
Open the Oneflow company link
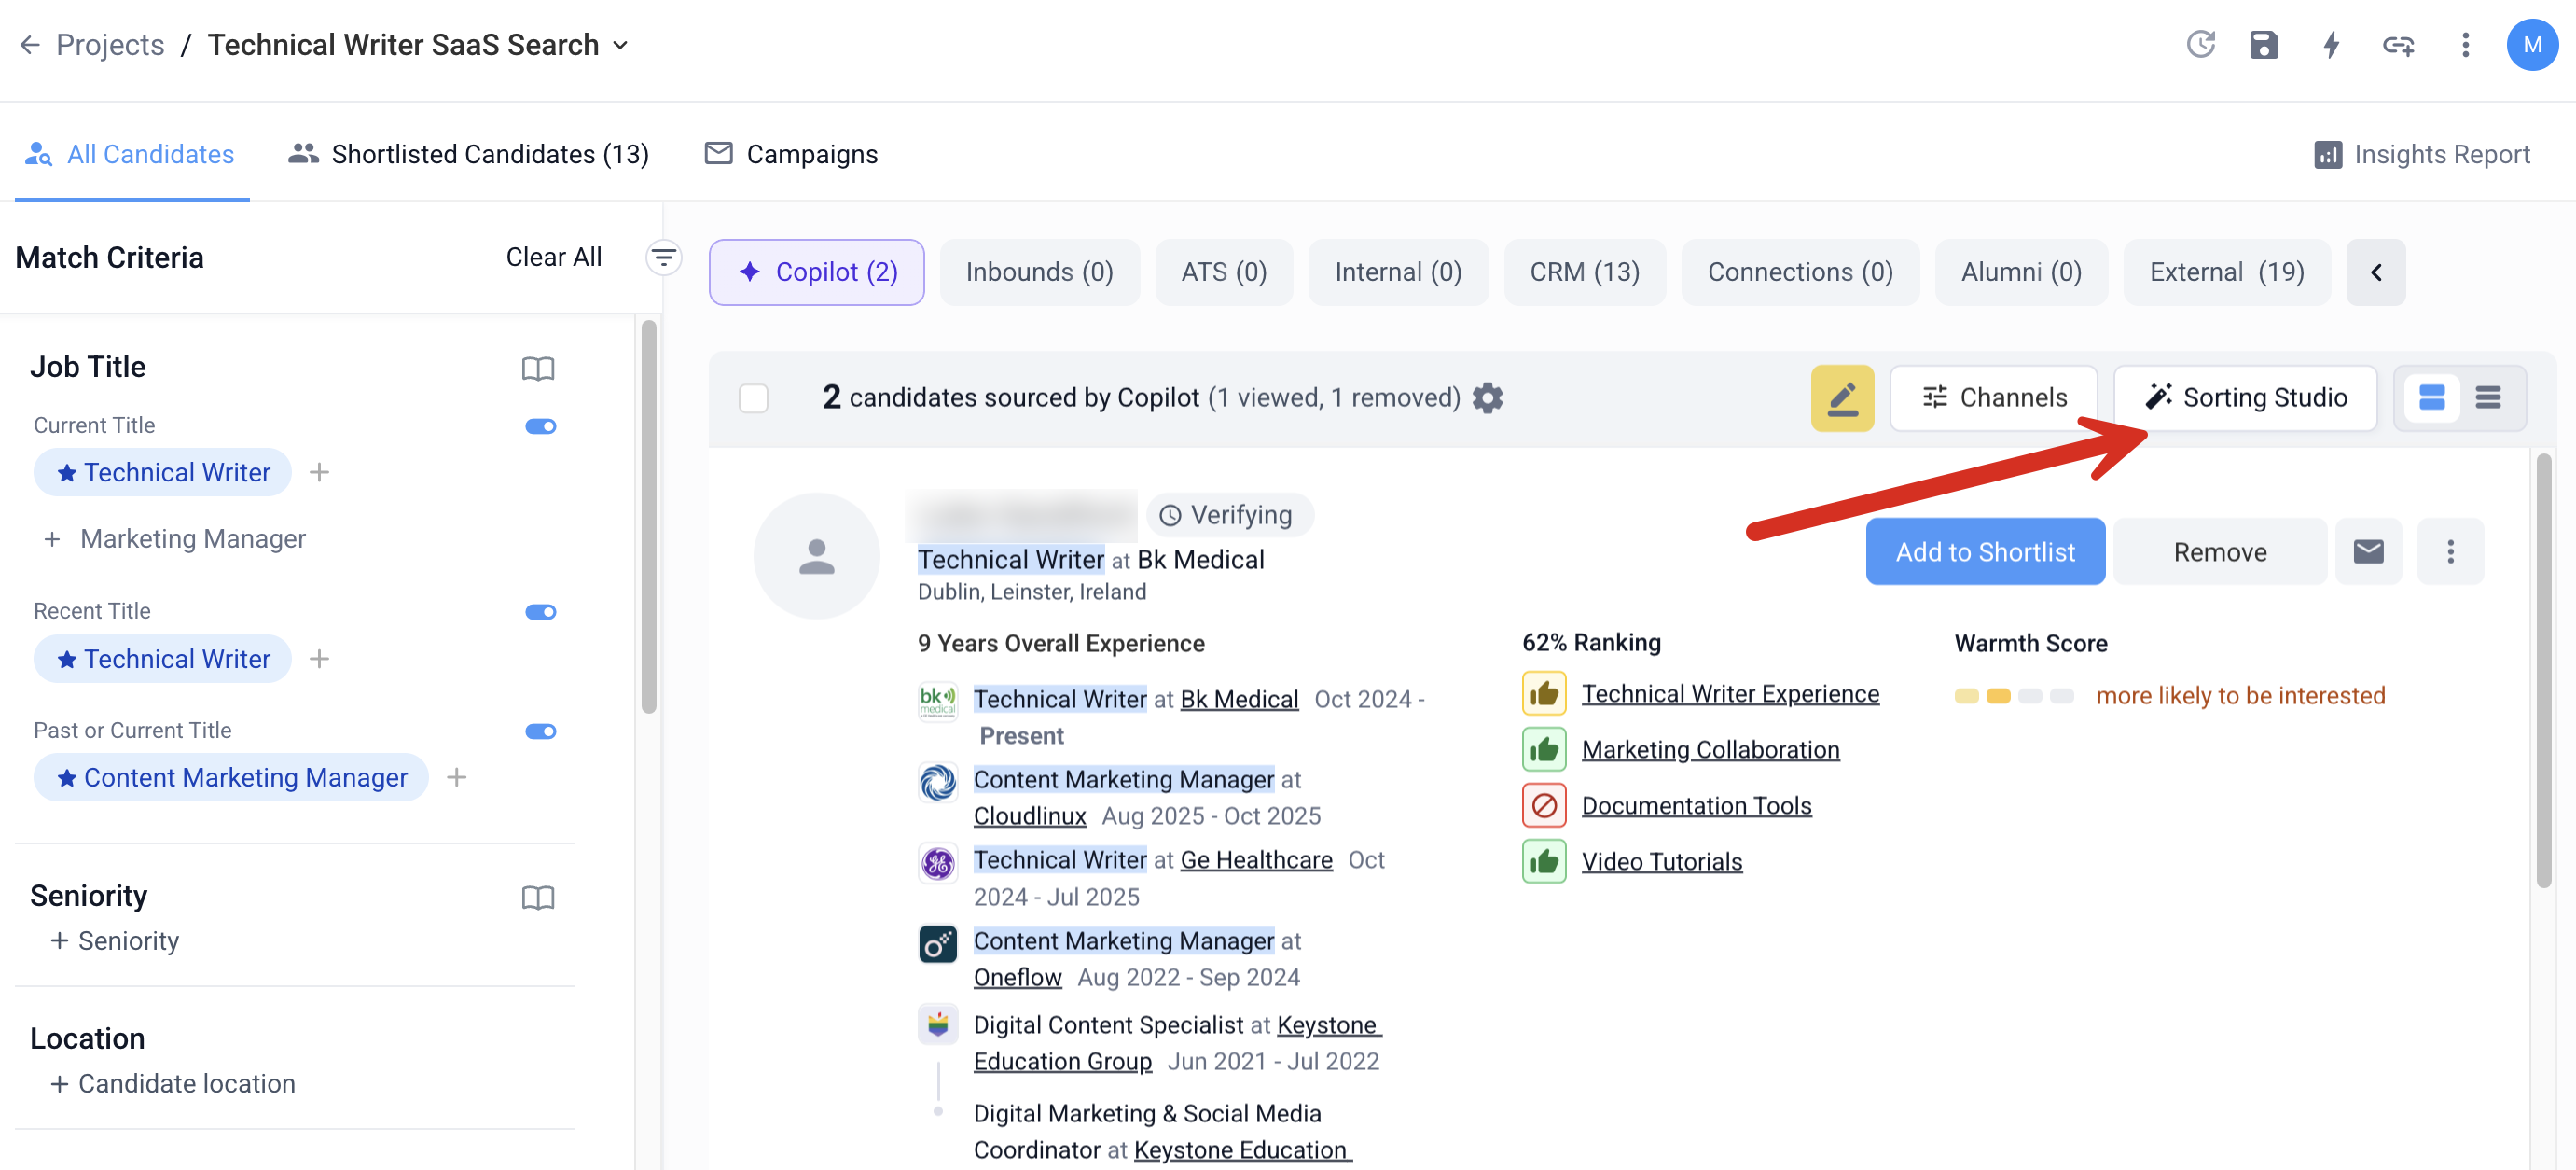(x=1017, y=977)
